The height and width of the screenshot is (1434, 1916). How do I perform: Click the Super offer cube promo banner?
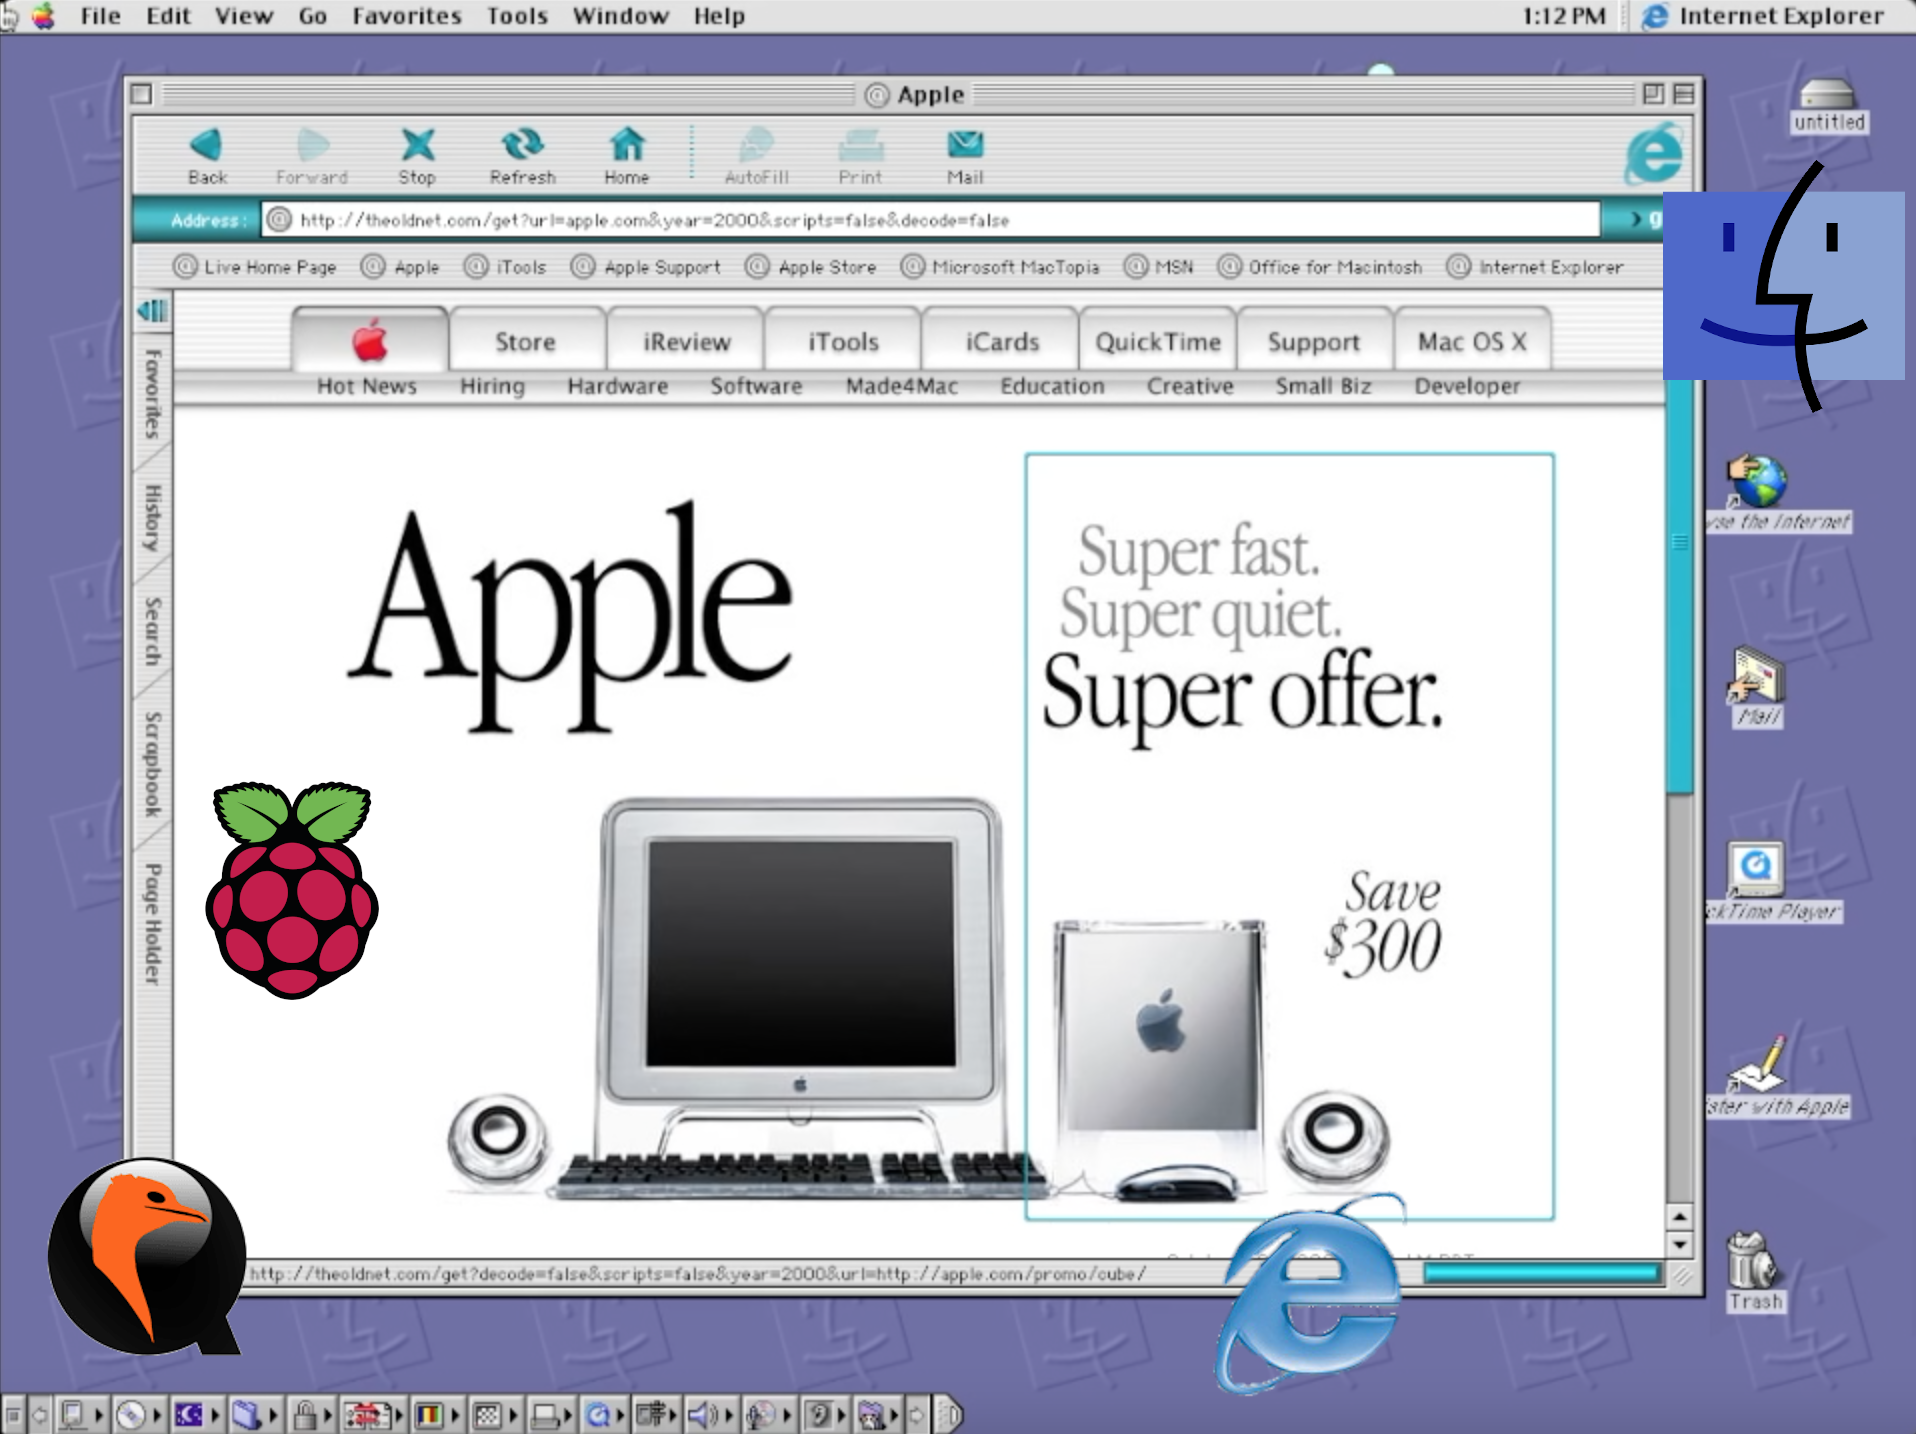pos(1290,836)
